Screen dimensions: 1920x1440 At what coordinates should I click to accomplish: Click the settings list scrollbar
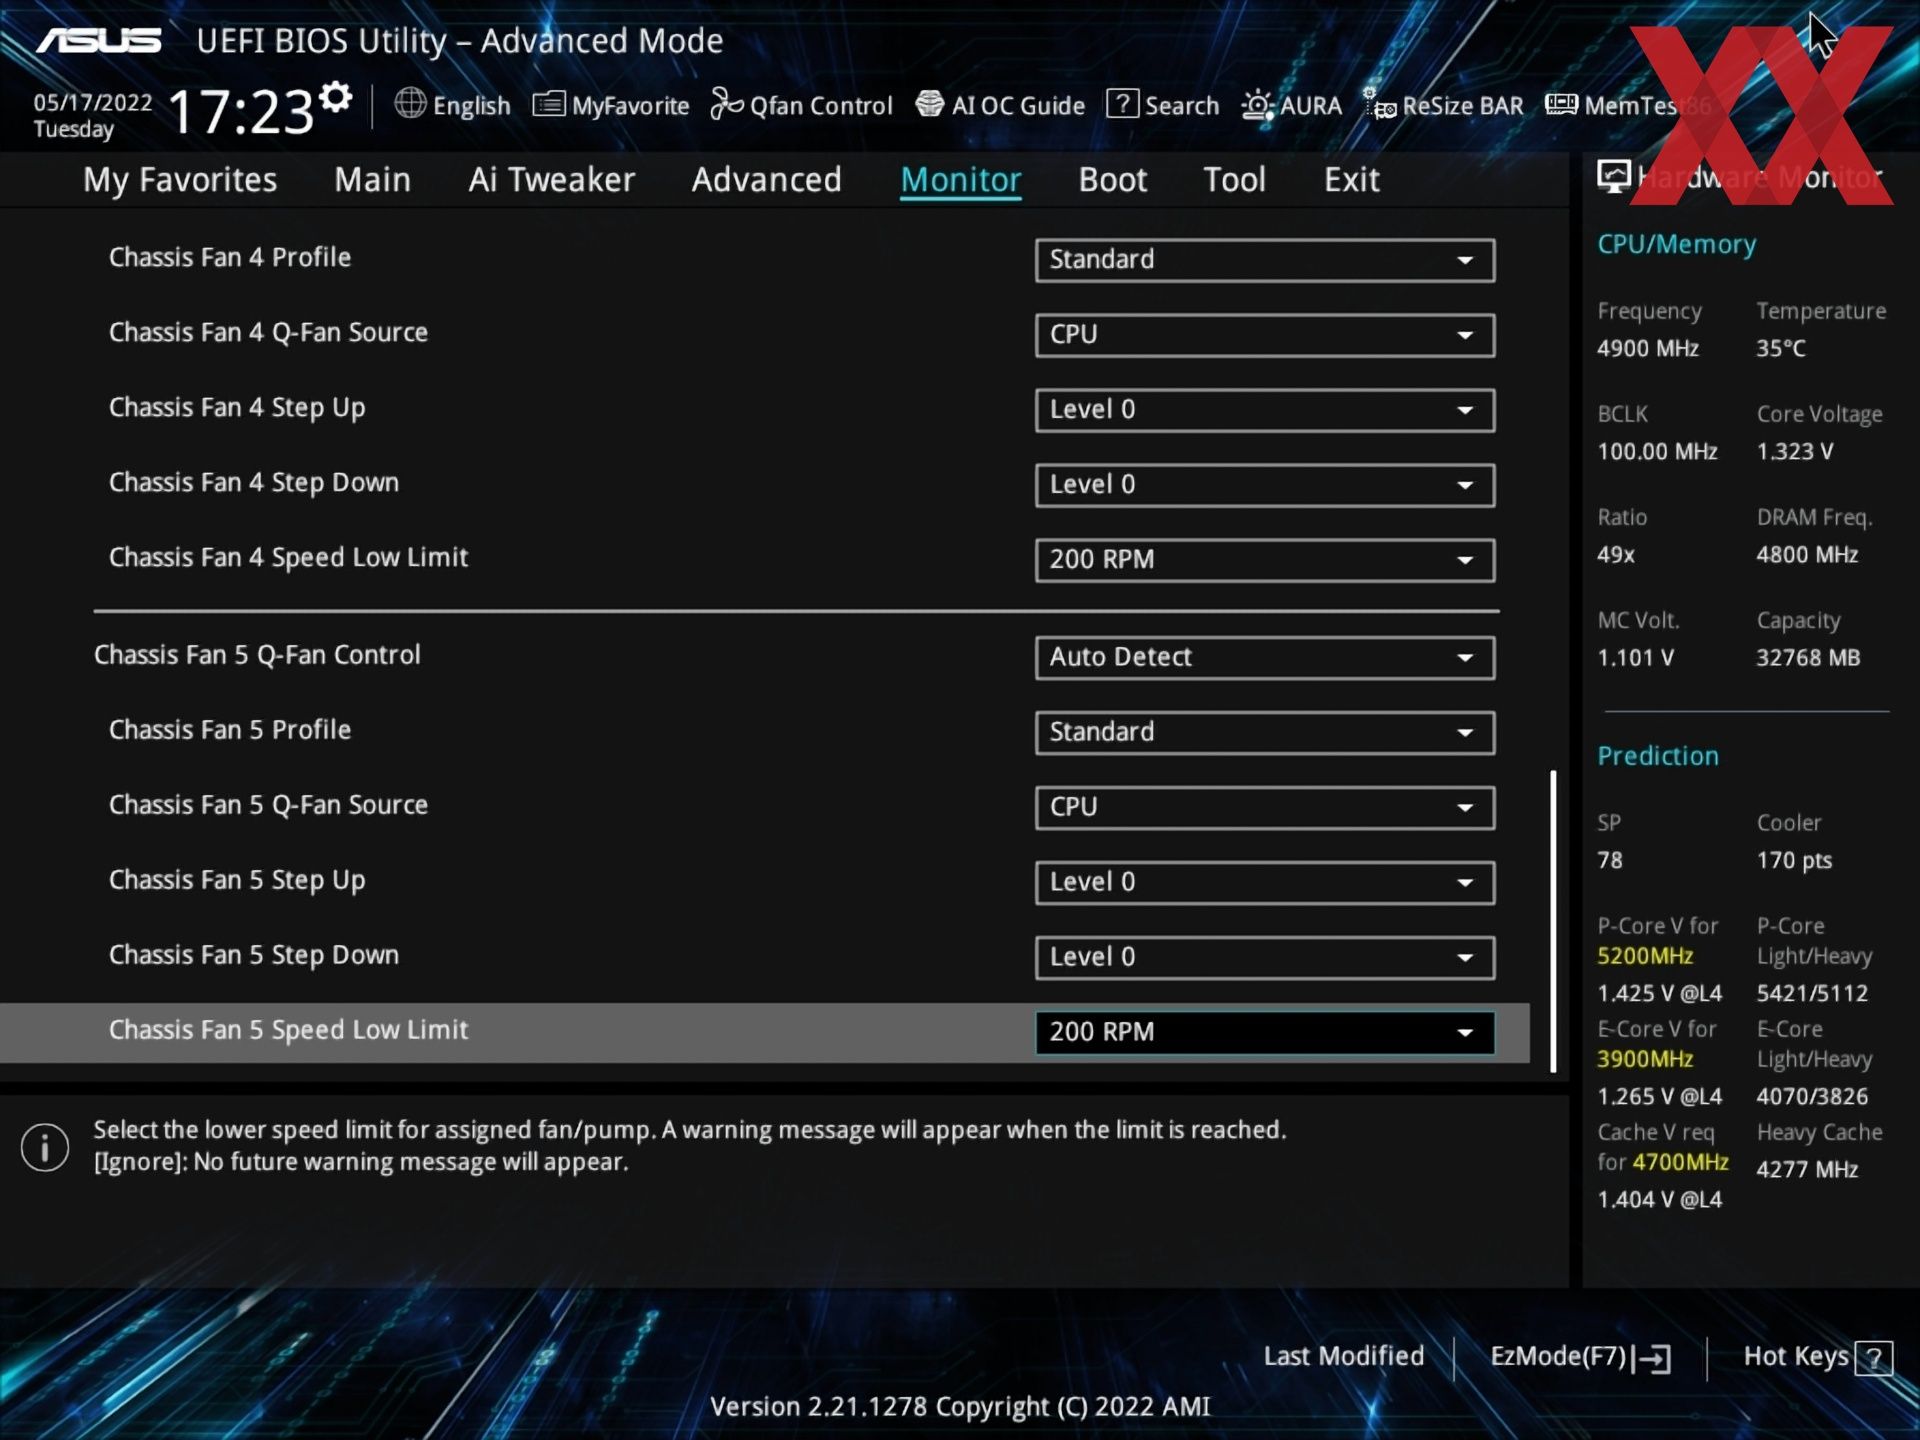(1553, 921)
